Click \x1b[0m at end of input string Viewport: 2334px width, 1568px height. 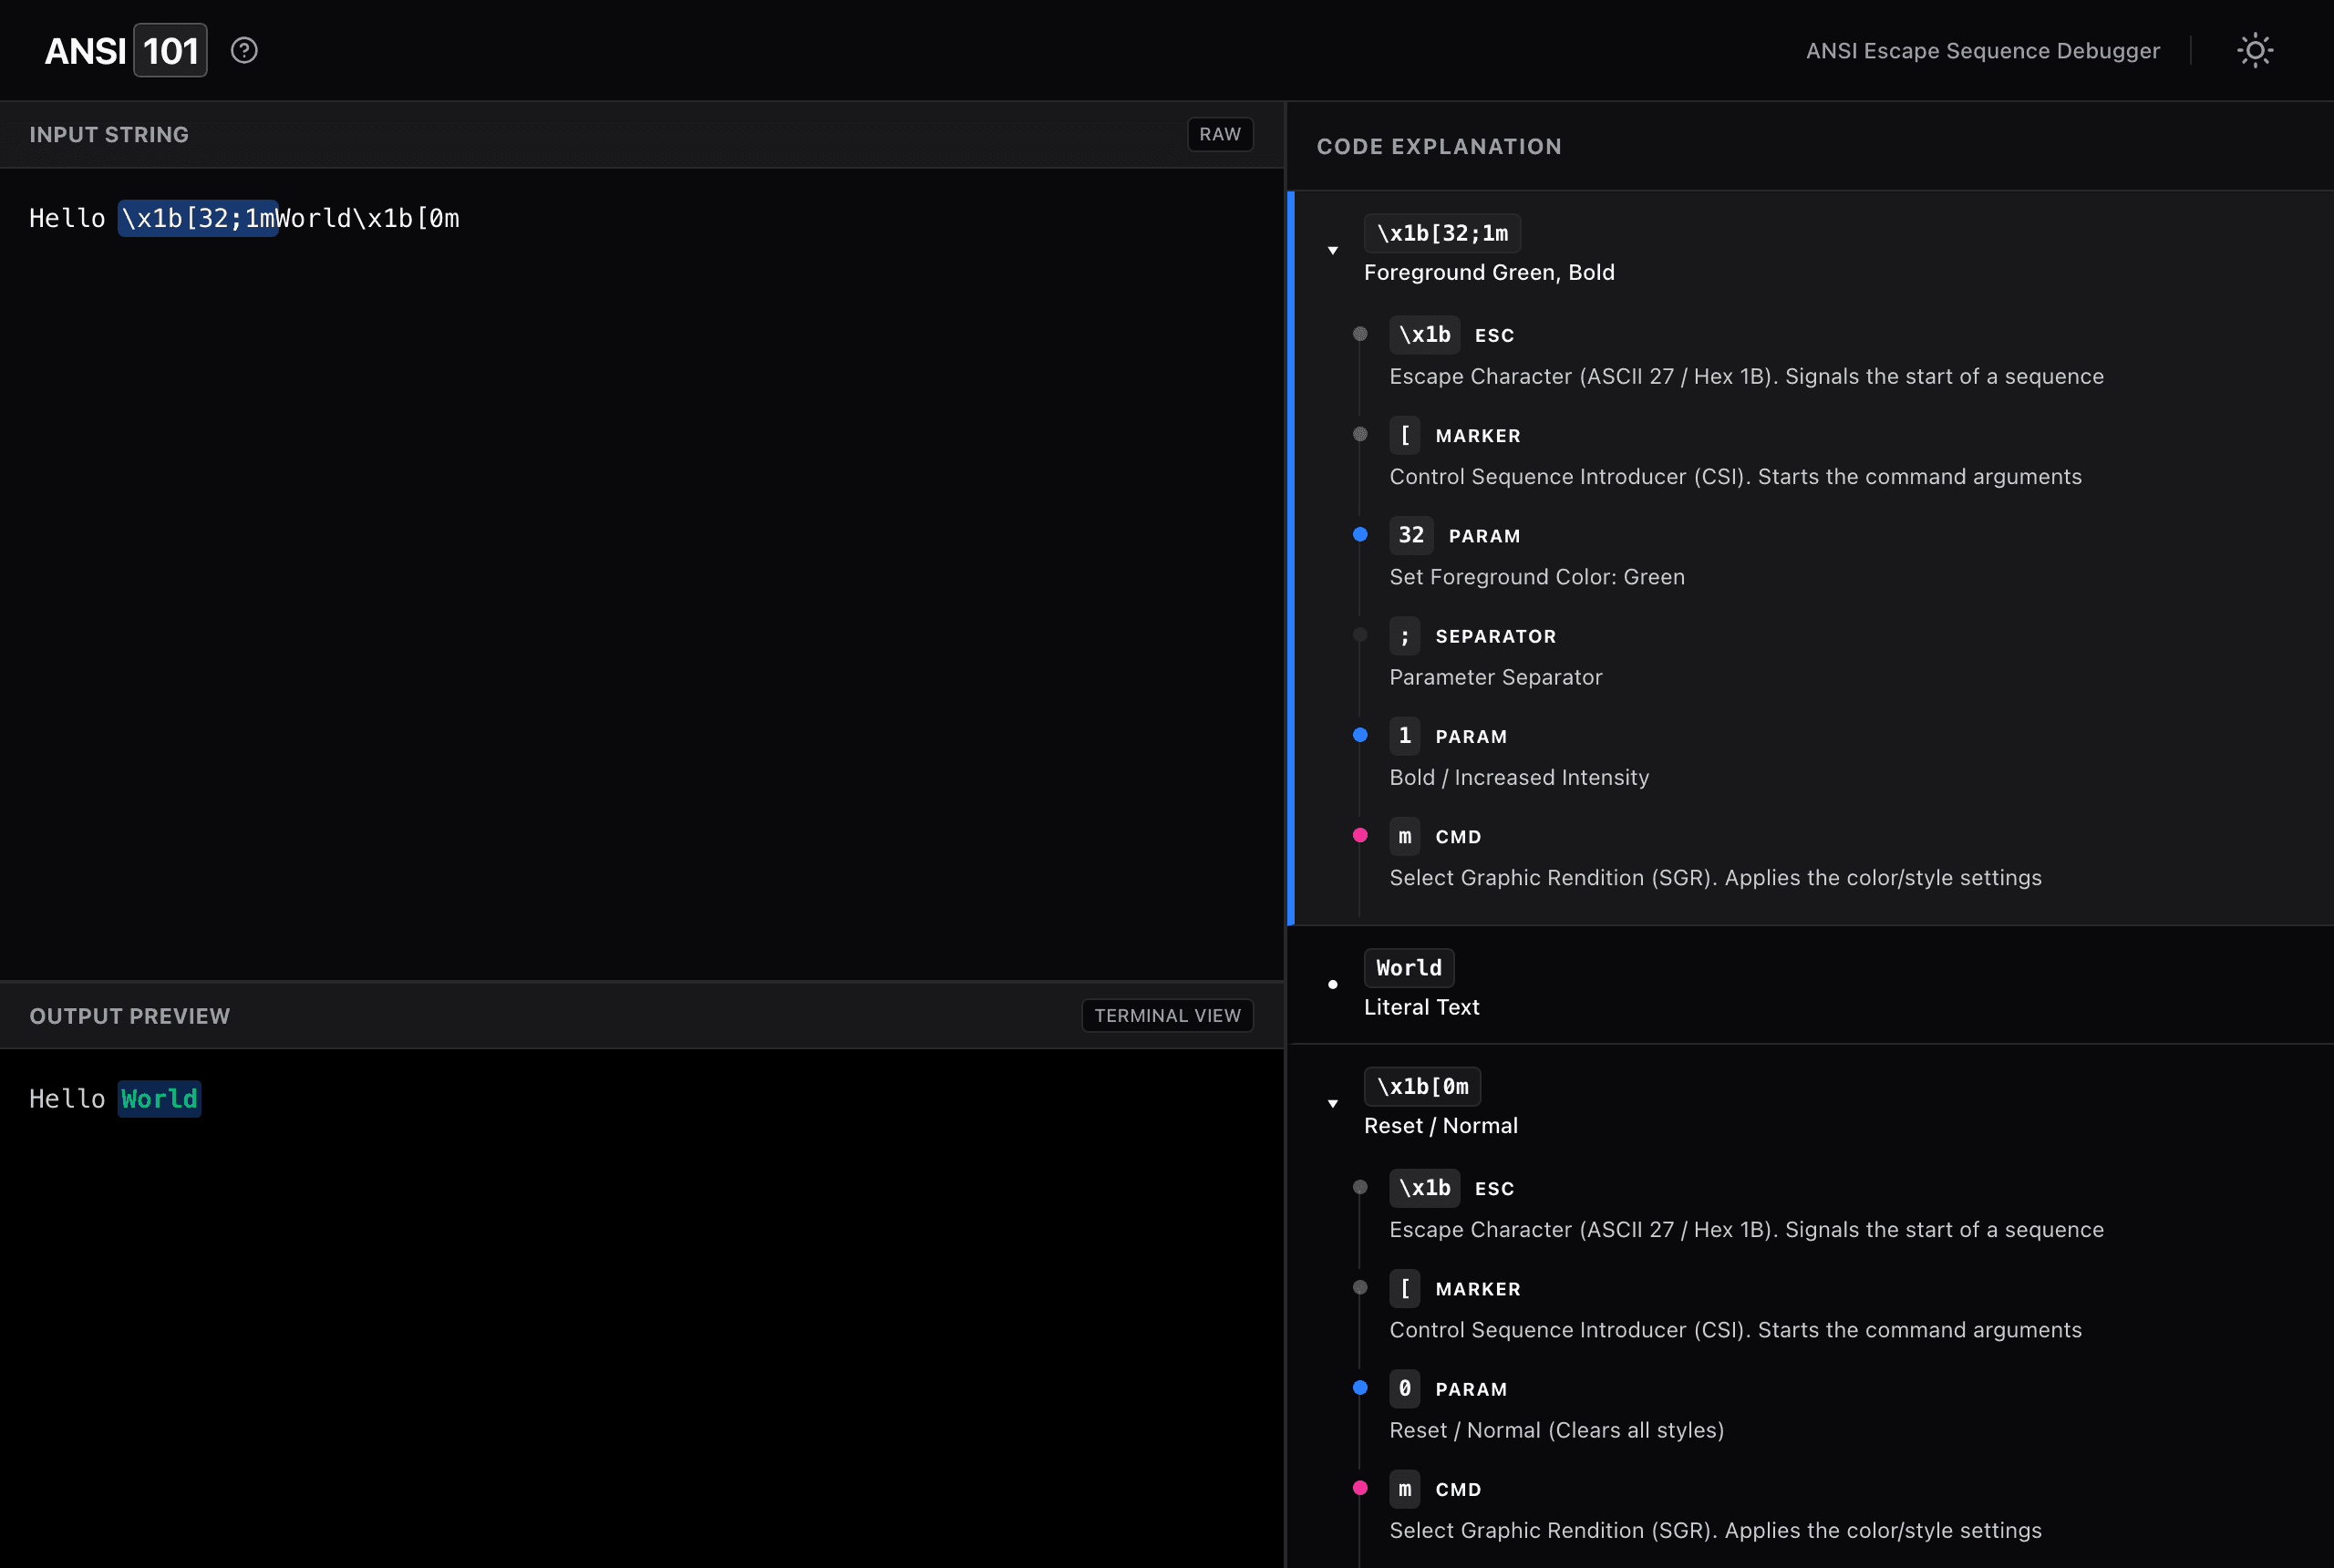[x=406, y=218]
